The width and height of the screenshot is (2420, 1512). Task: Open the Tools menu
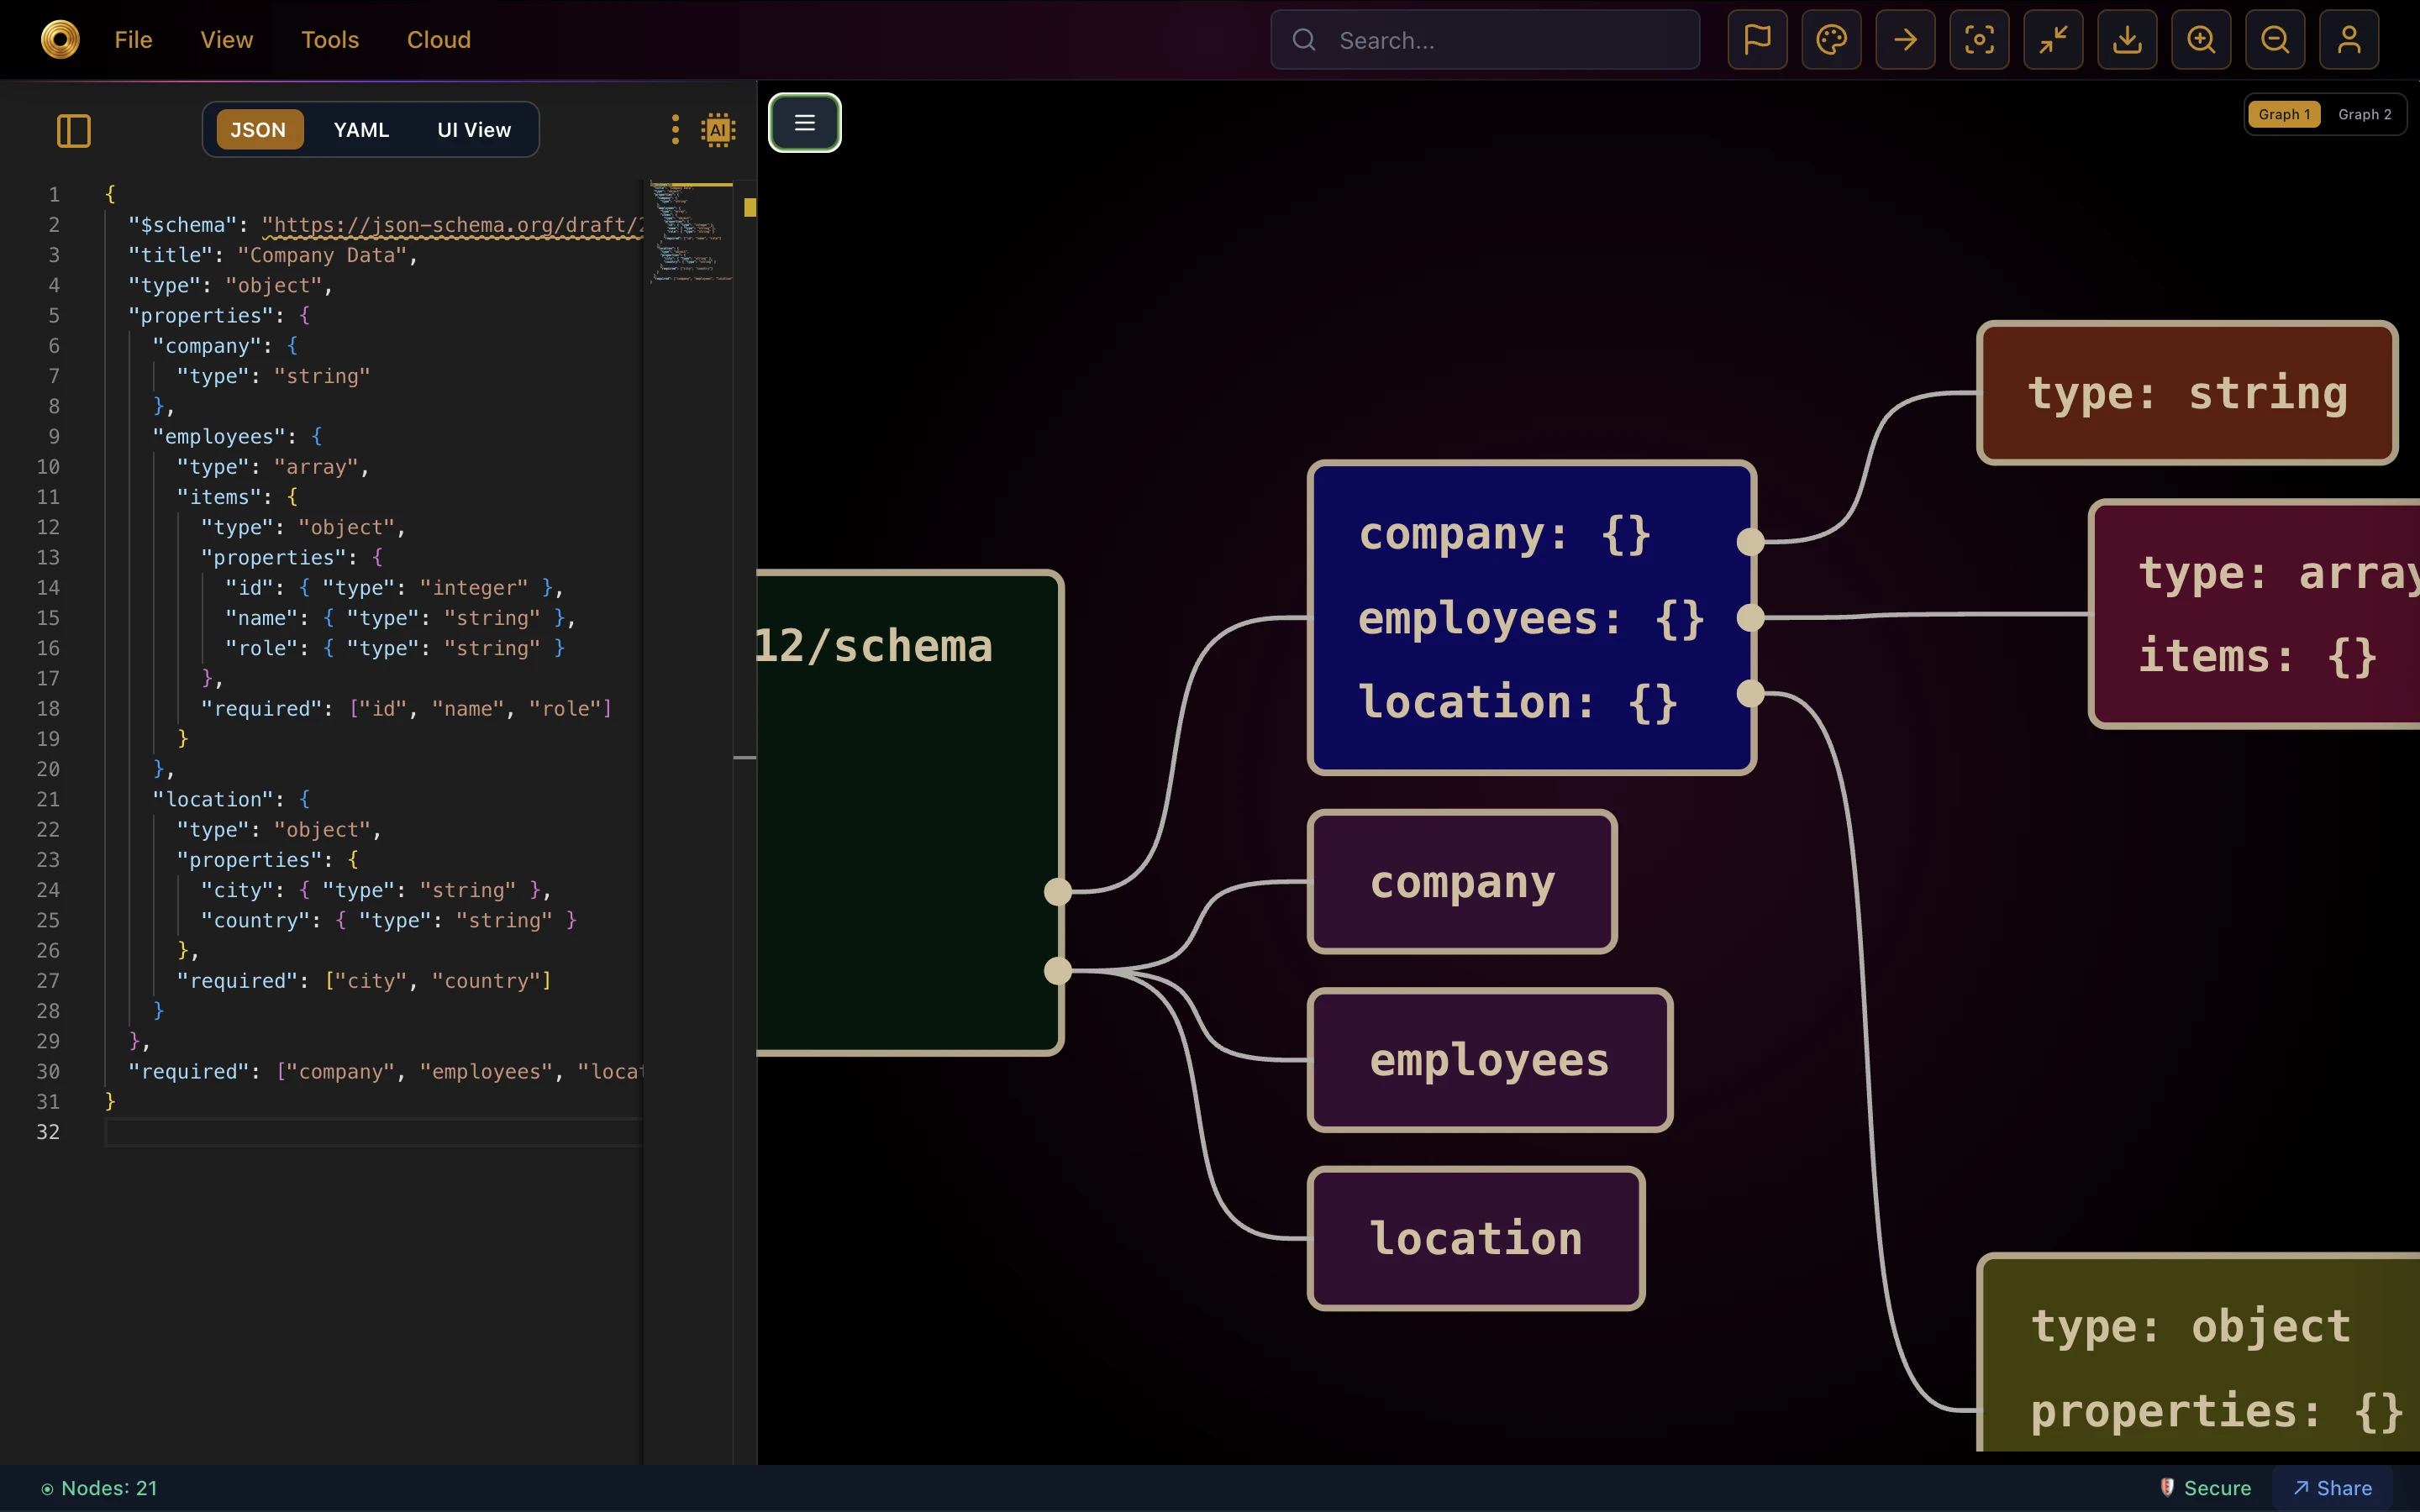(x=330, y=40)
